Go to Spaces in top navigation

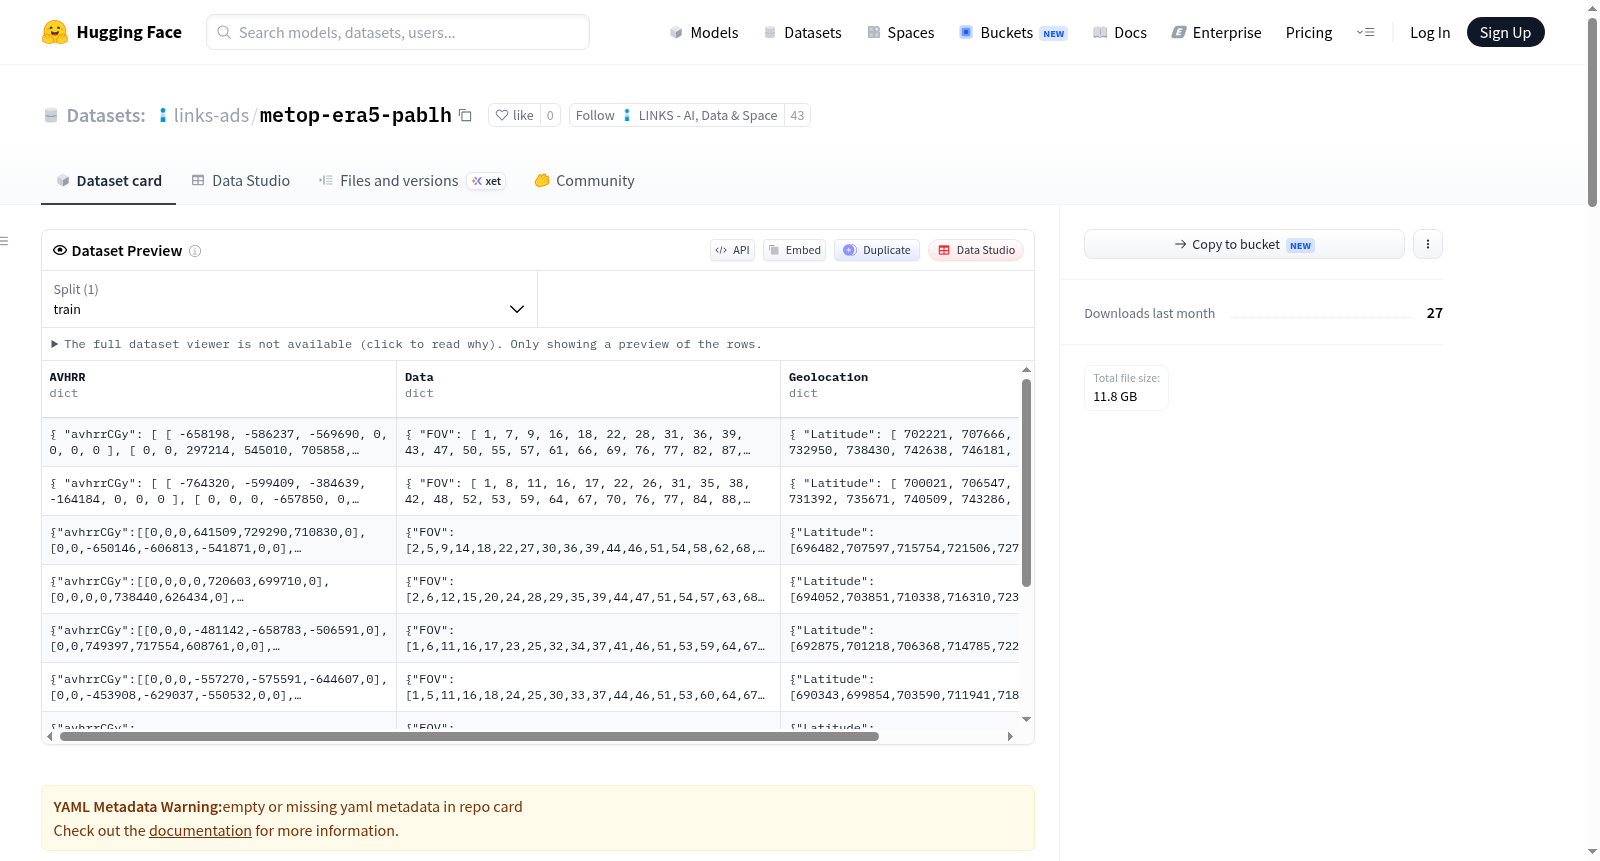click(900, 32)
